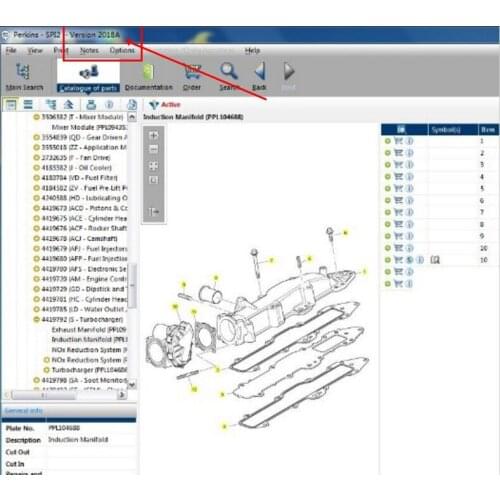Click the book-with-magnifier icon in the Symbol column
Screen dimensions: 500x500
pos(435,260)
